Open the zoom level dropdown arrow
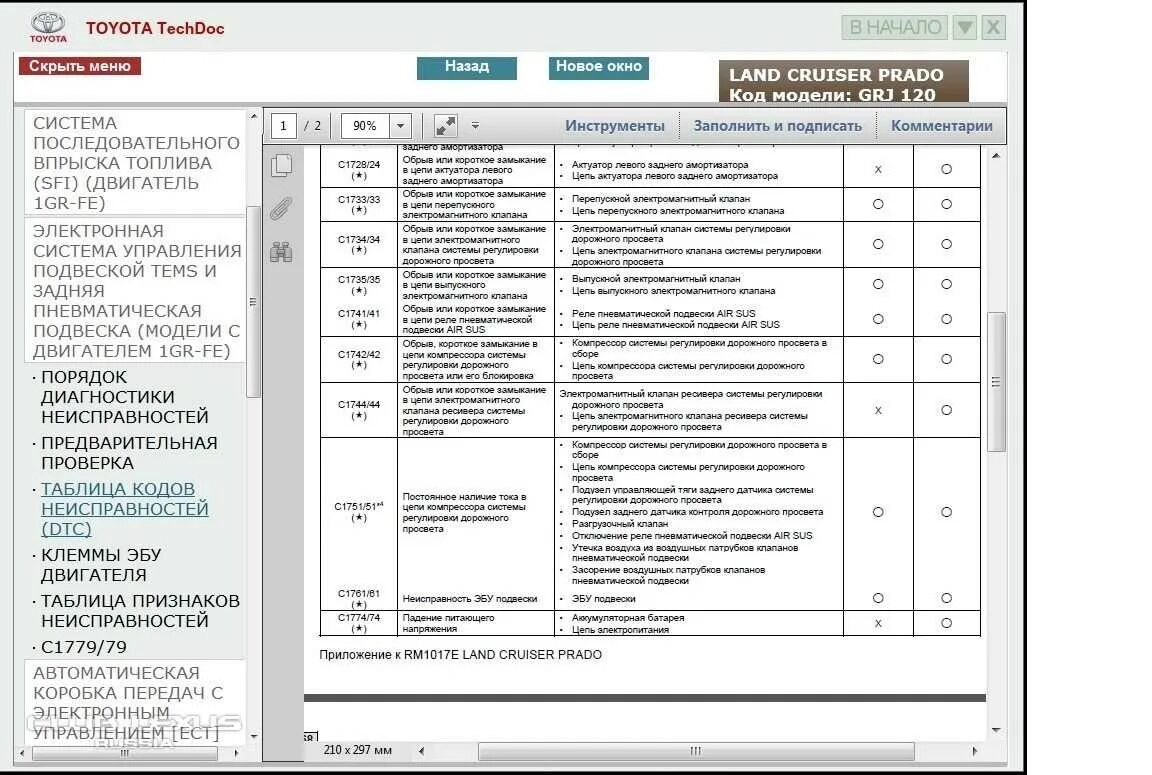The image size is (1152, 775). (400, 126)
